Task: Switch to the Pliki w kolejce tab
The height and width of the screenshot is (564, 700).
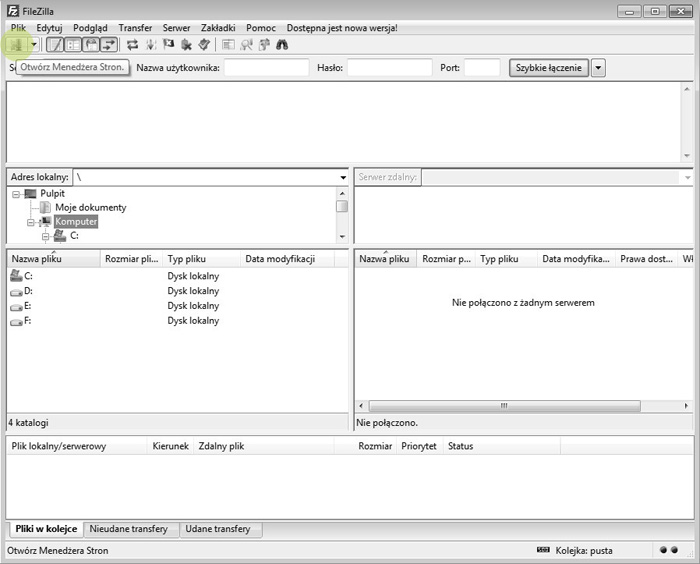Action: point(46,529)
